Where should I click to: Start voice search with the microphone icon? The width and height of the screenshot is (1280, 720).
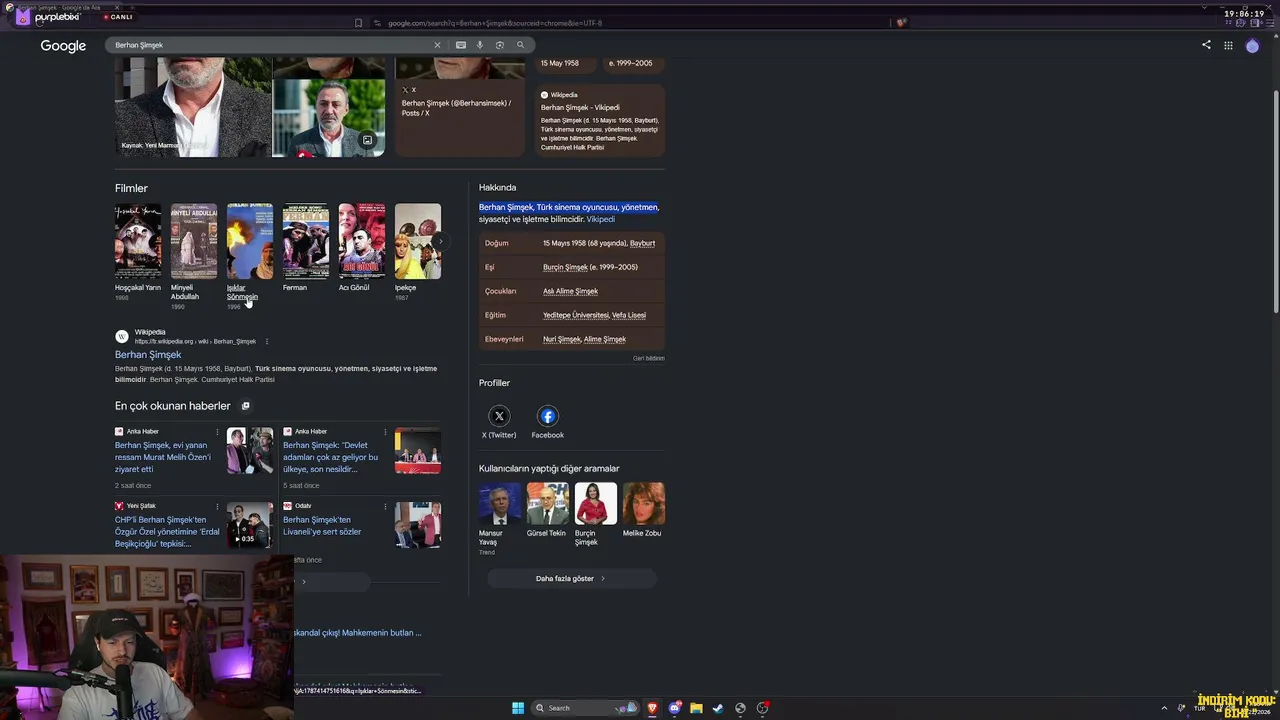[x=480, y=45]
